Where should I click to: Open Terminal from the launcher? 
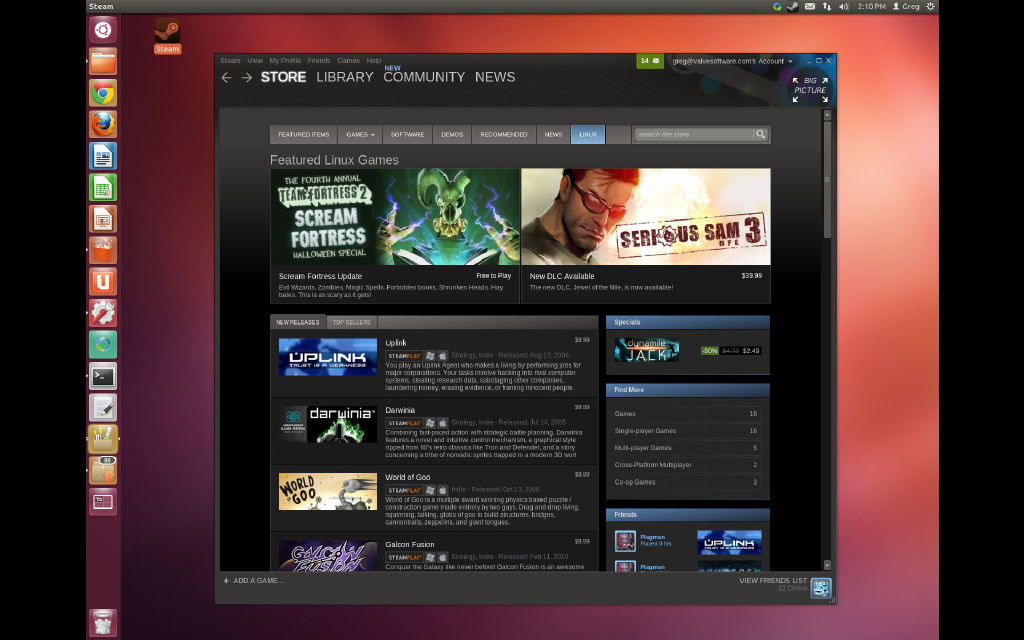[103, 376]
